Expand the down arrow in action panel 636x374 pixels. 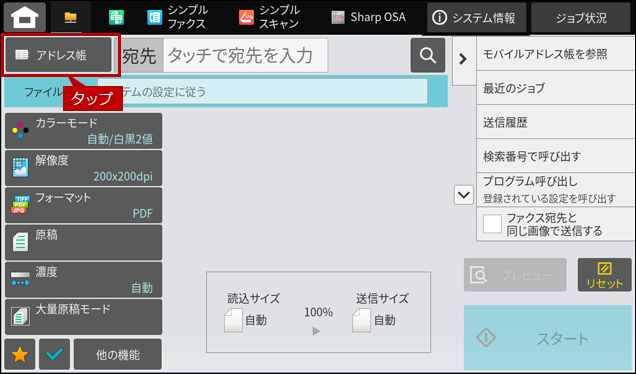tap(464, 195)
